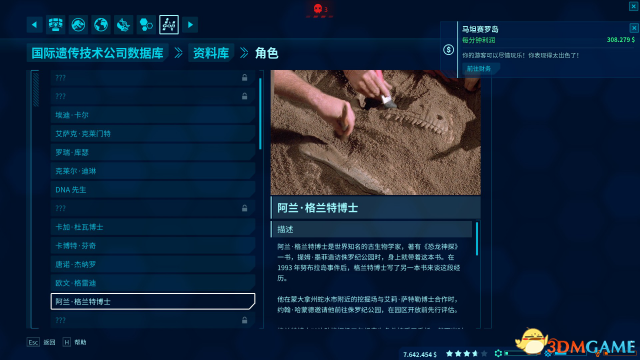Open the globe world map tab
Image resolution: width=640 pixels, height=360 pixels.
point(101,25)
